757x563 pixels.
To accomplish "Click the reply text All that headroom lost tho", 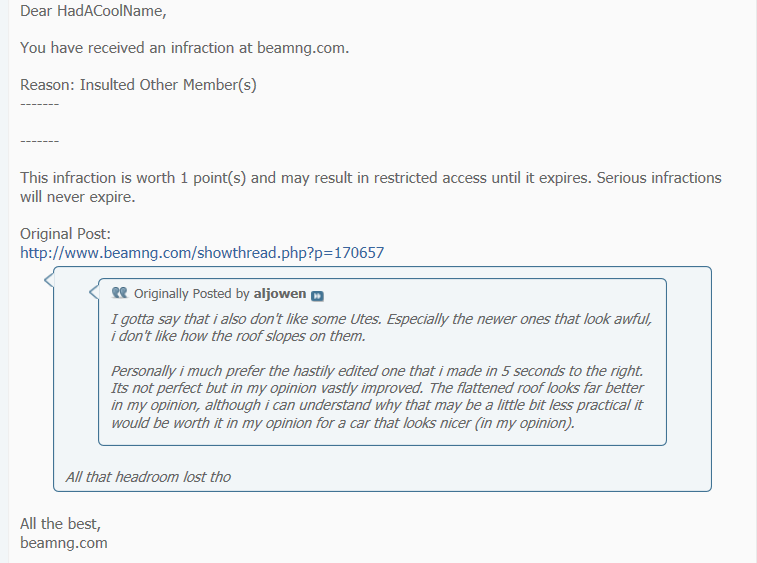I will click(148, 477).
